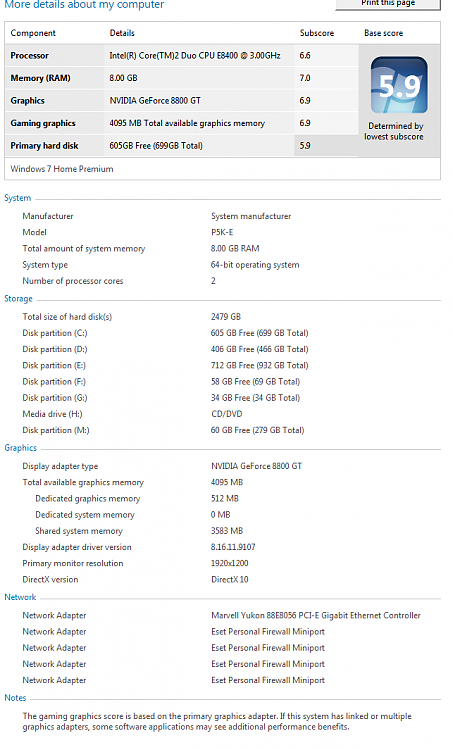This screenshot has width=455, height=750.
Task: Click the System section heading
Action: click(18, 198)
